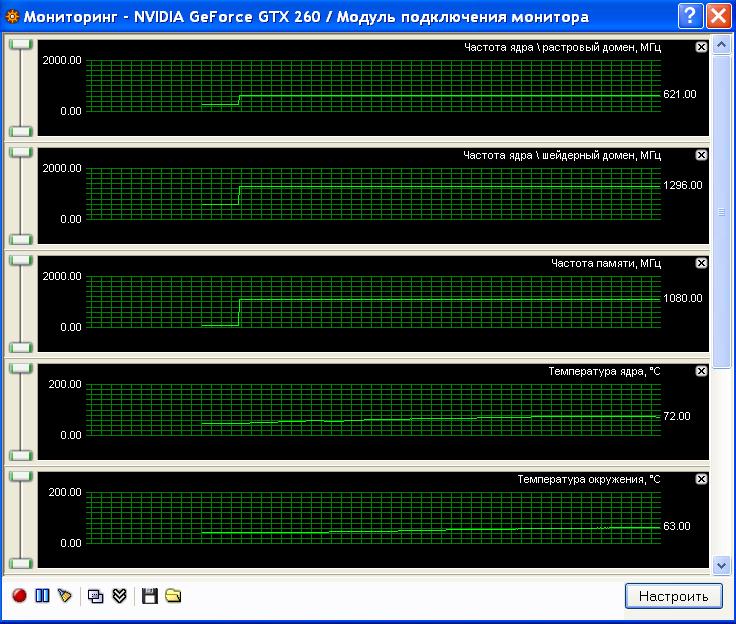This screenshot has height=624, width=736.
Task: Click the overlapping windows icon in toolbar
Action: point(95,596)
